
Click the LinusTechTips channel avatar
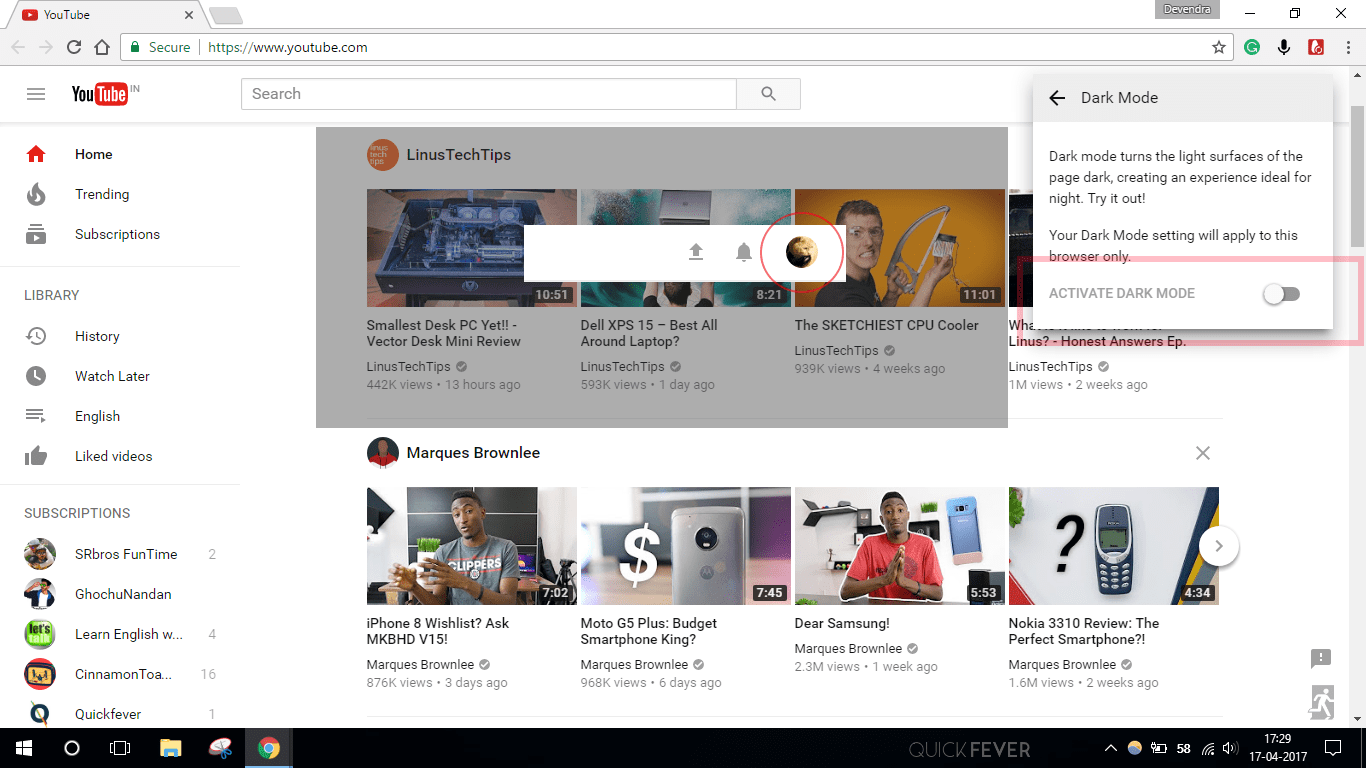382,155
